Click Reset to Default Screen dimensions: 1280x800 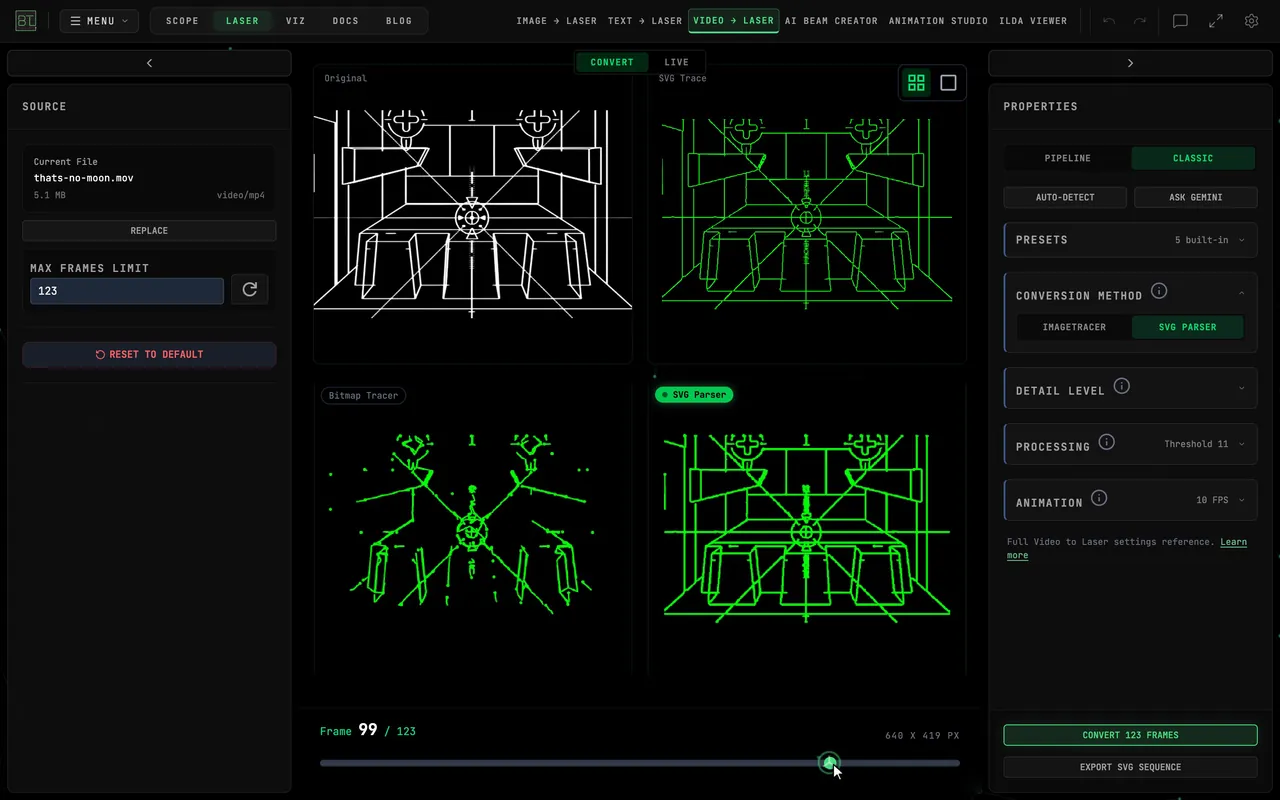click(149, 355)
